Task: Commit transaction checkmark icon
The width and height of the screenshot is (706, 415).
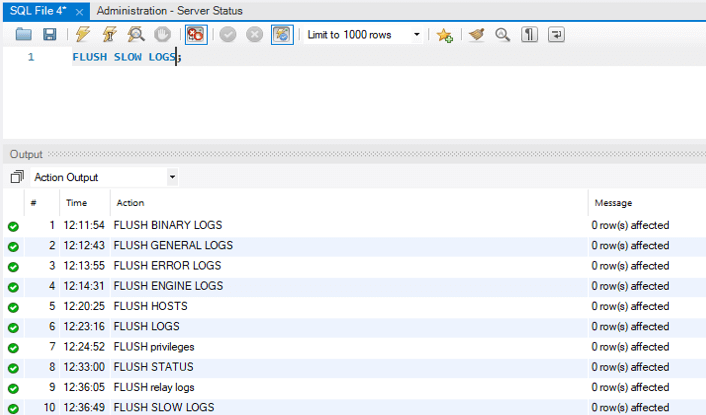Action: 228,35
